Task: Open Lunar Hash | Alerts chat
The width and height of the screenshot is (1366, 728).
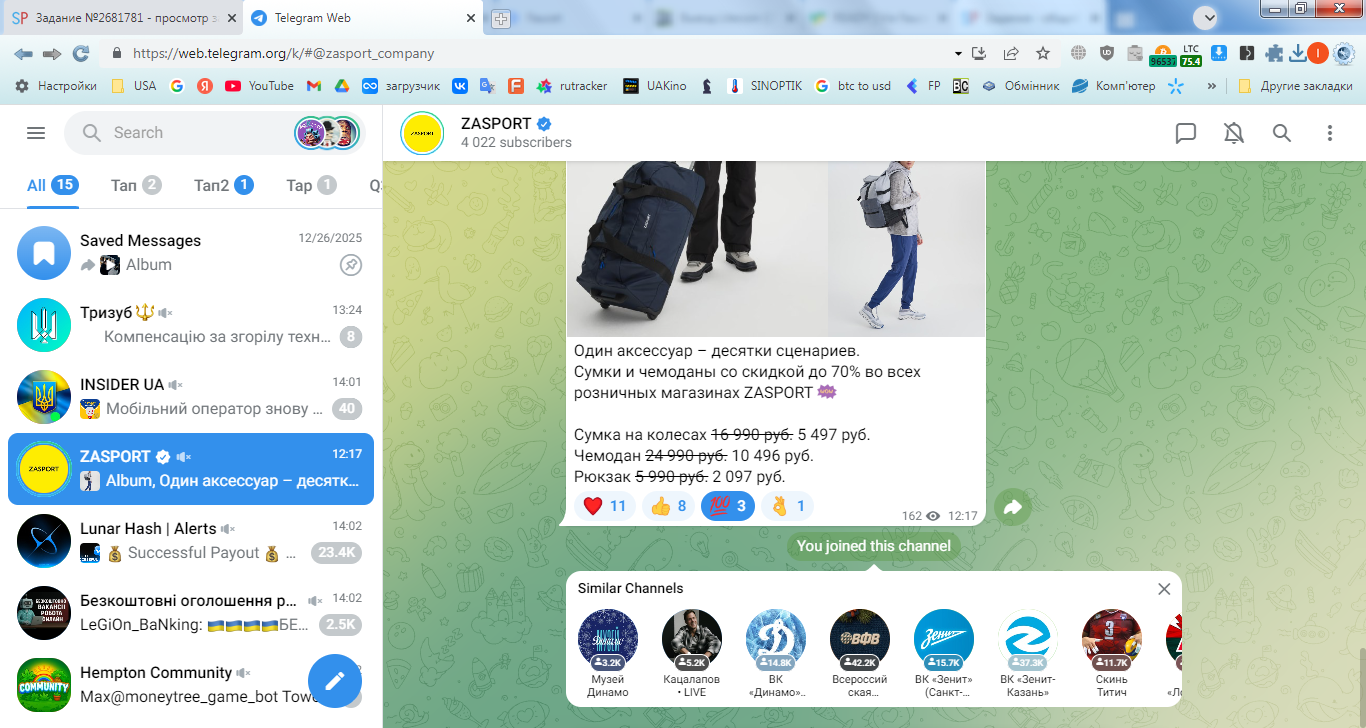Action: pyautogui.click(x=191, y=541)
